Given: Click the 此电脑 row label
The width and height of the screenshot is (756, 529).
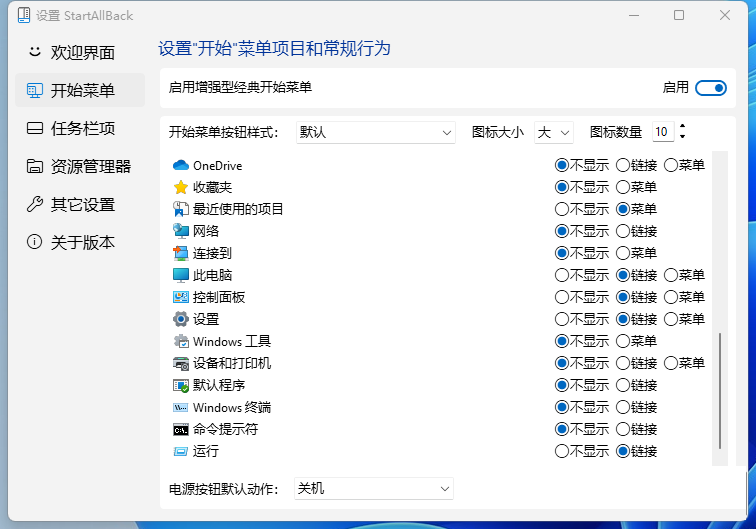Looking at the screenshot, I should (213, 275).
